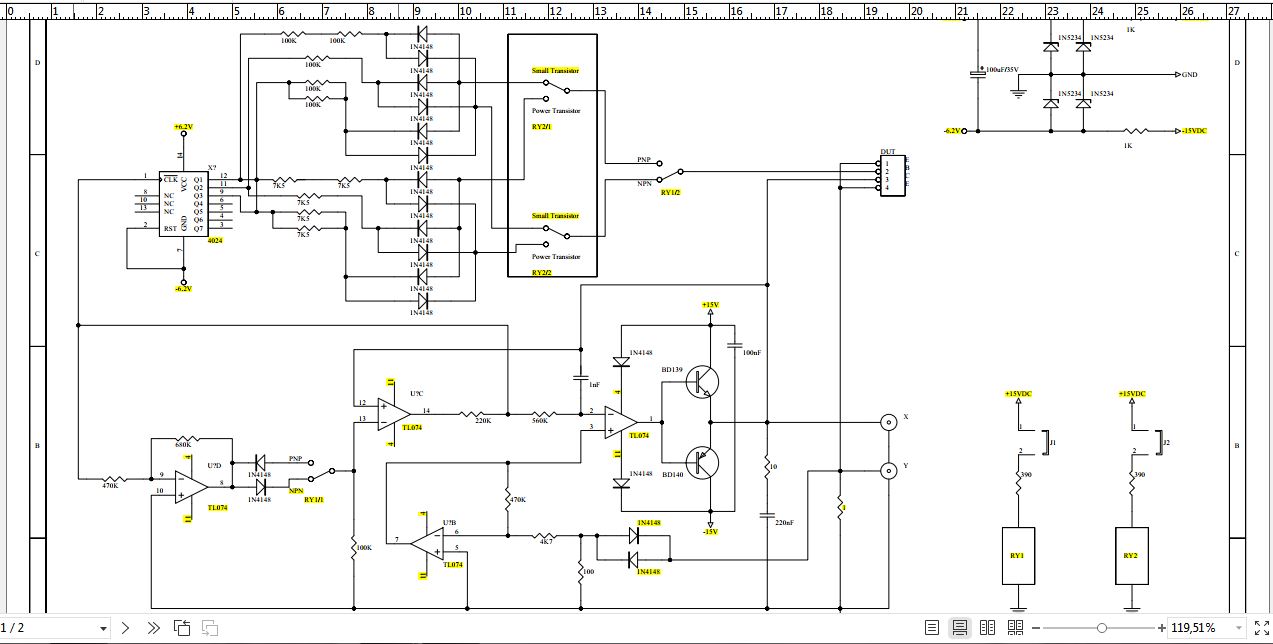Switch to two-page continuous view
The image size is (1273, 644).
pos(1016,628)
